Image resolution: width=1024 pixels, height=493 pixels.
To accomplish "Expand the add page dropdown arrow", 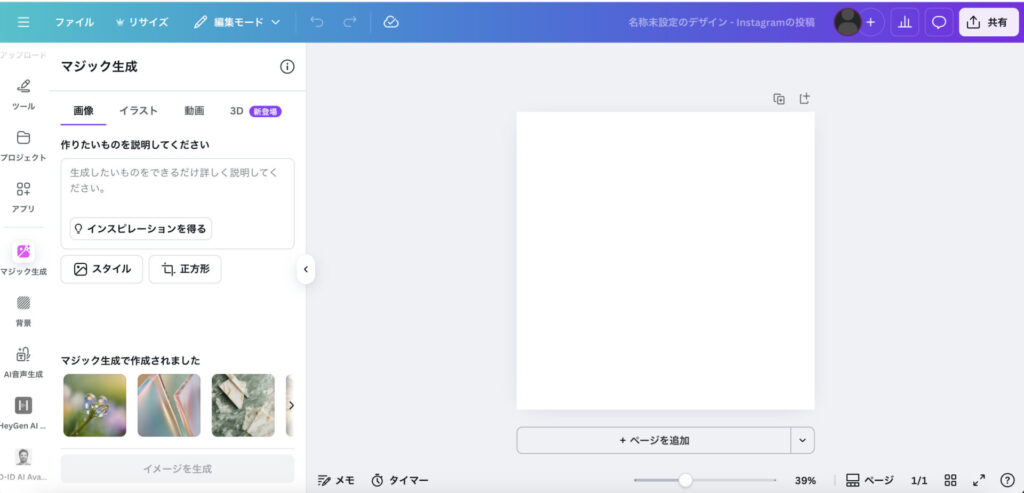I will [803, 440].
